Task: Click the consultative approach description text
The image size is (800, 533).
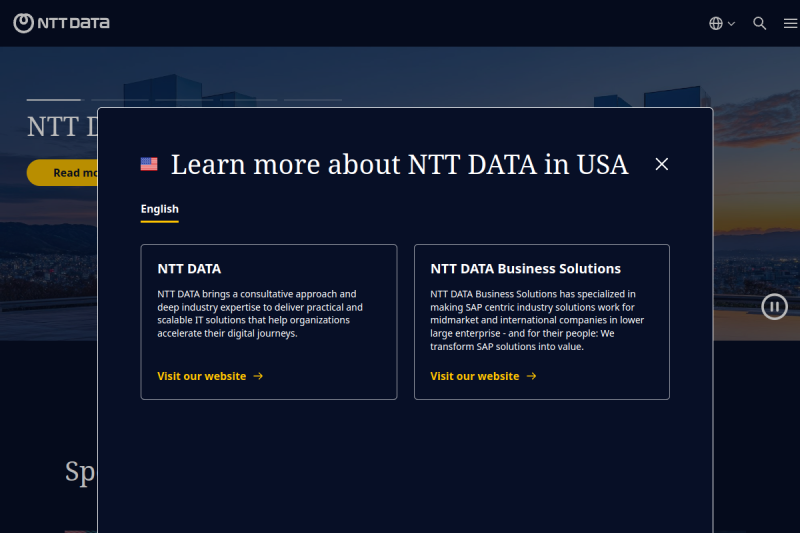Action: click(x=260, y=314)
